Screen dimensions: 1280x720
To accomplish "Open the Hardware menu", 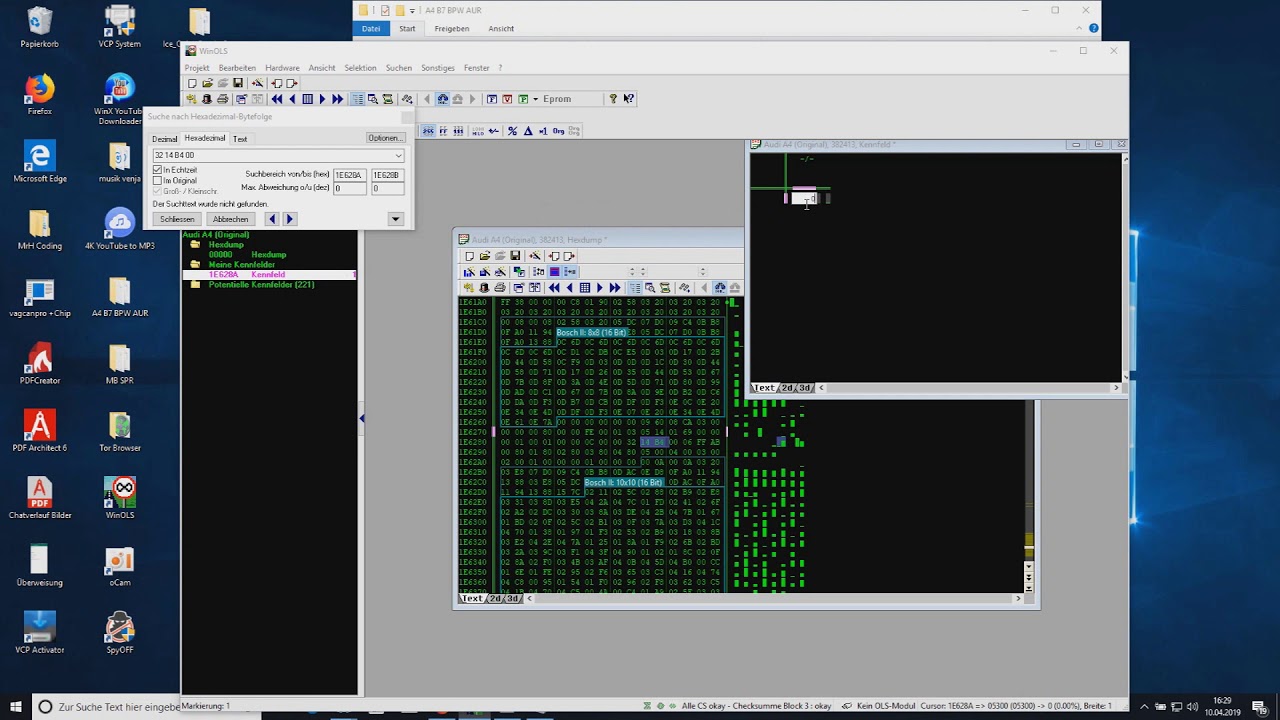I will coord(283,68).
